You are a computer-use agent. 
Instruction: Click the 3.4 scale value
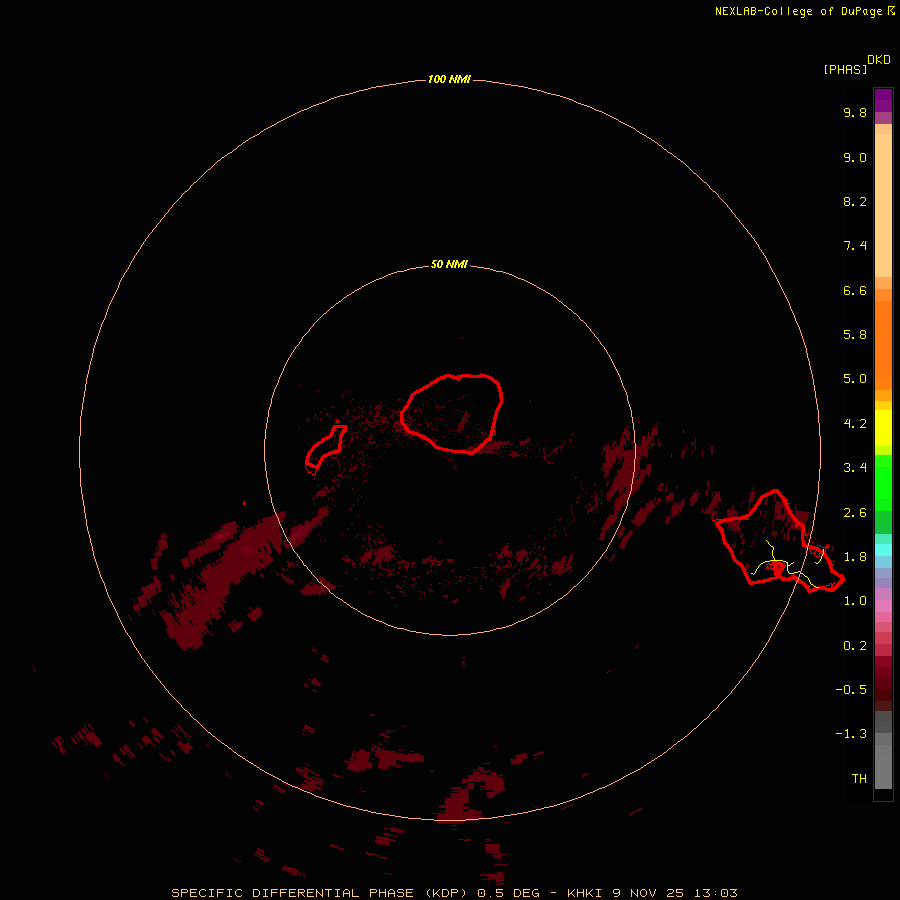(x=855, y=468)
